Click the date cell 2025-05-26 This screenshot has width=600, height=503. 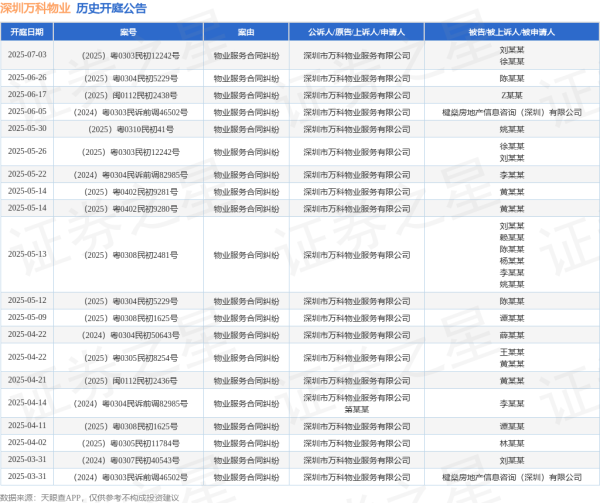click(27, 151)
